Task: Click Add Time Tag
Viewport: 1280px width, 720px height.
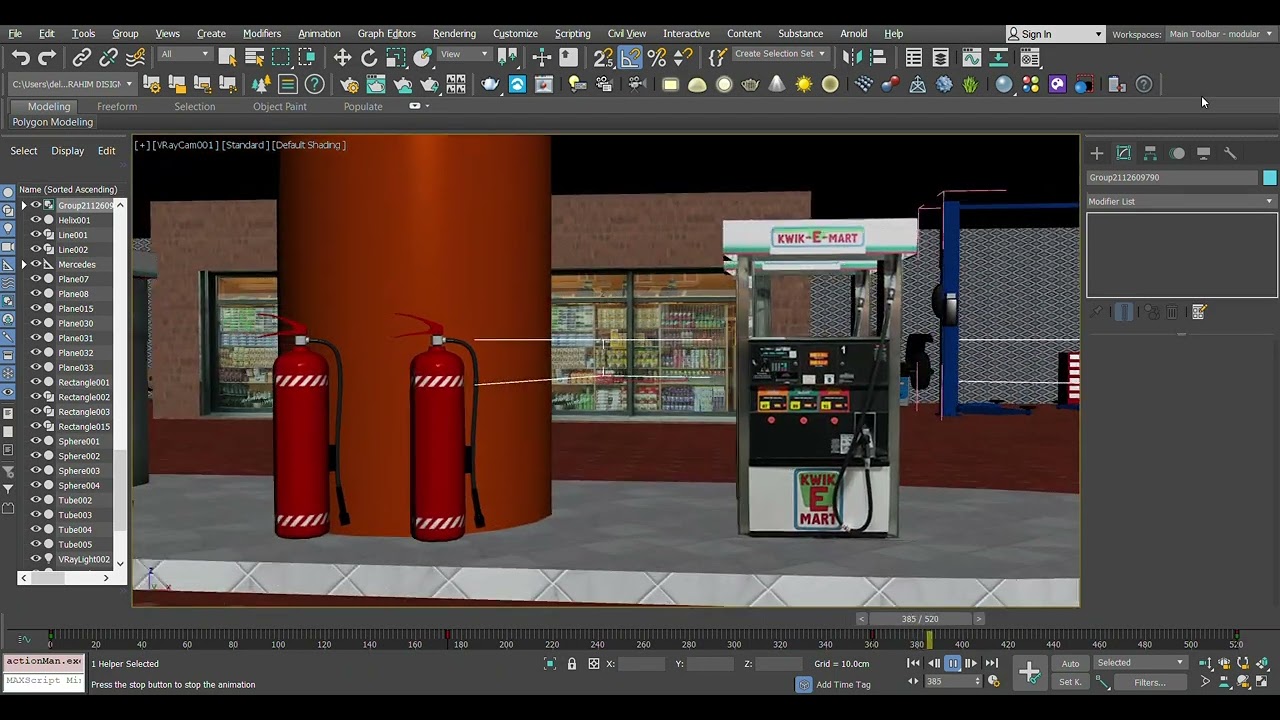Action: (843, 685)
